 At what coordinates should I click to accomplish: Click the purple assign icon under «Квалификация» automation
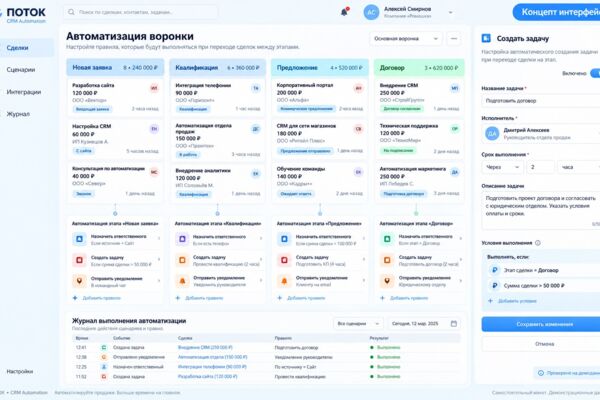pyautogui.click(x=182, y=239)
